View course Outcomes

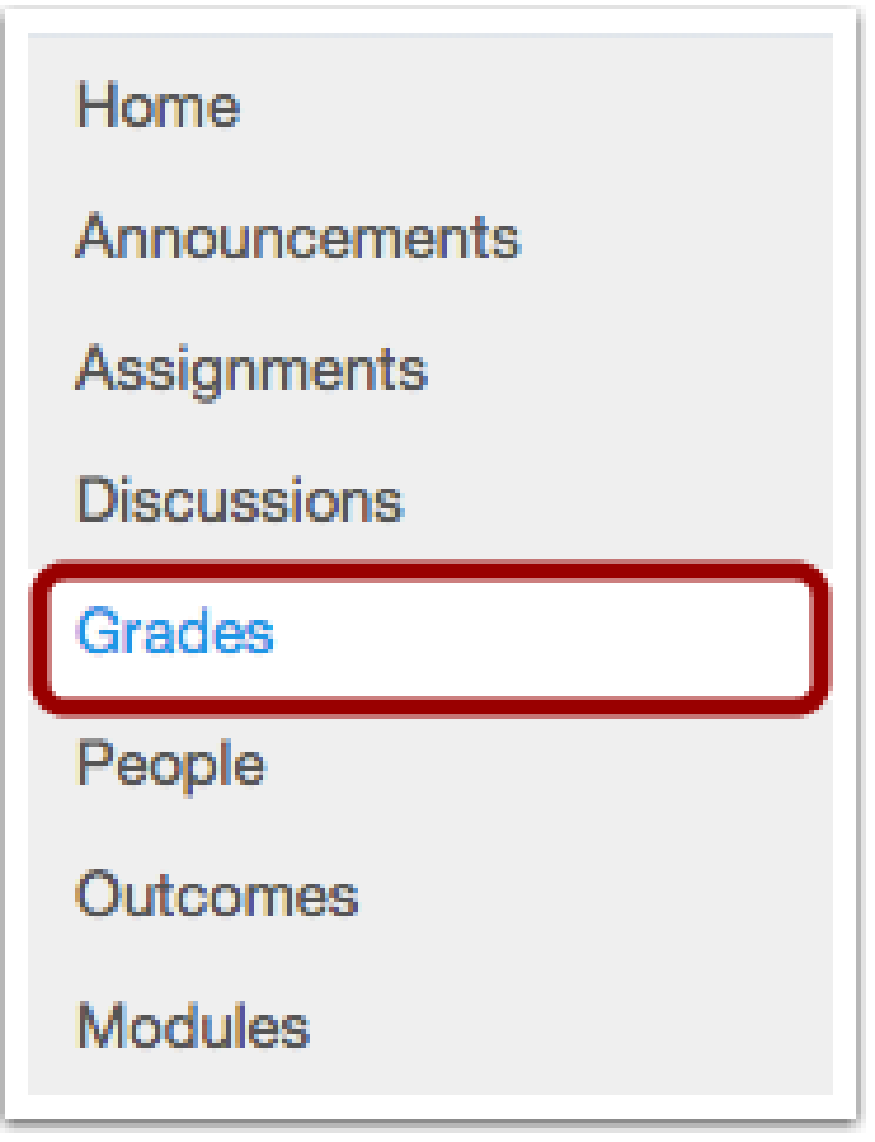pos(217,895)
